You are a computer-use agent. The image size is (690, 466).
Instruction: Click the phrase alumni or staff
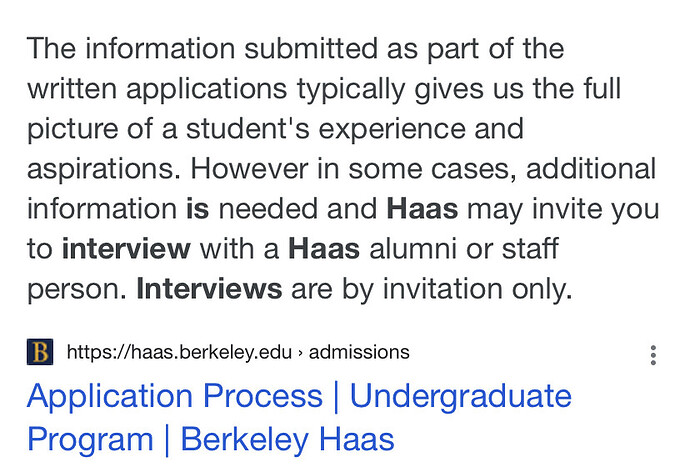pyautogui.click(x=464, y=249)
